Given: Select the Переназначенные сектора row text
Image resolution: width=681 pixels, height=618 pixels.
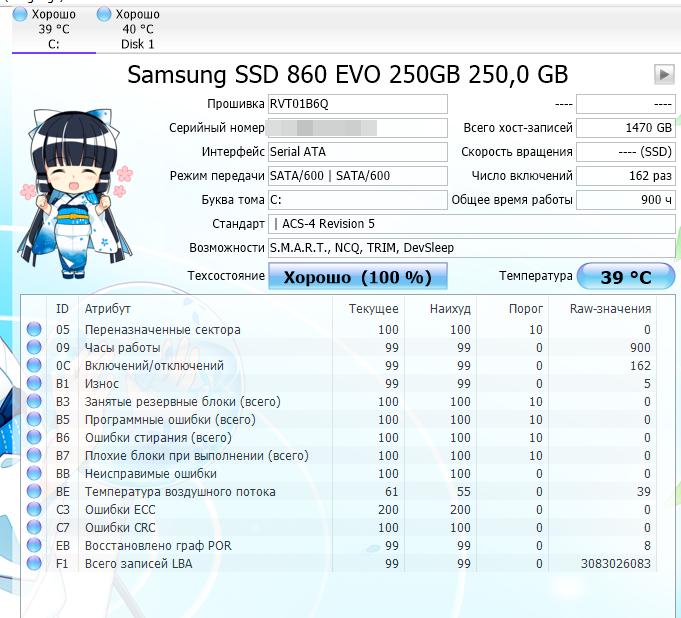Looking at the screenshot, I should 162,330.
